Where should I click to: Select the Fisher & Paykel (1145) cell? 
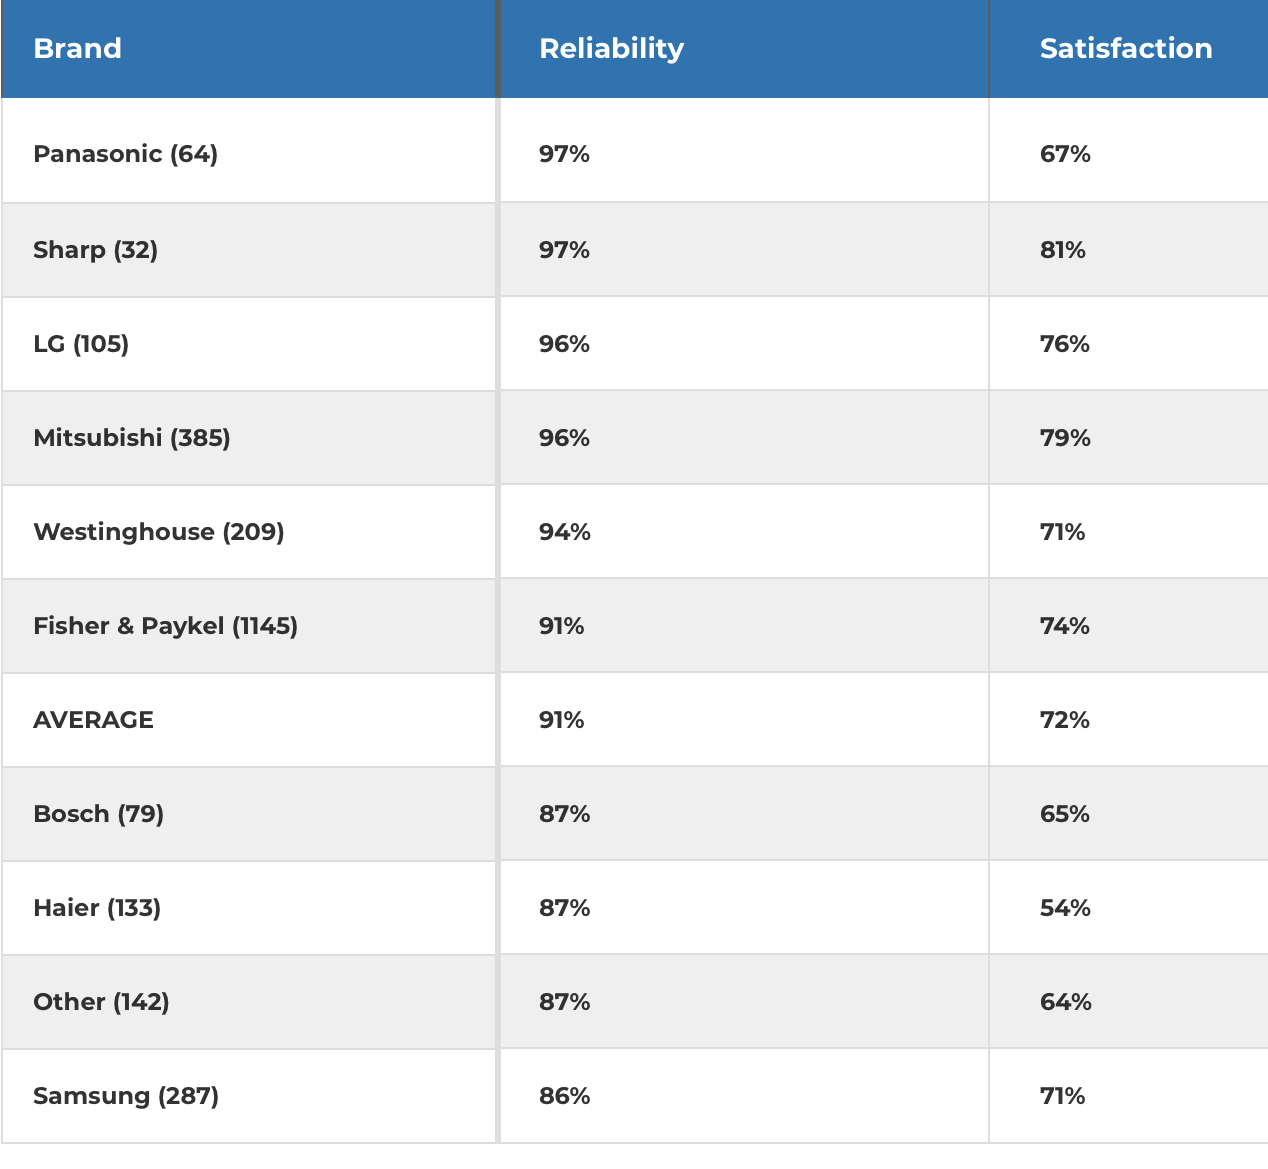165,626
